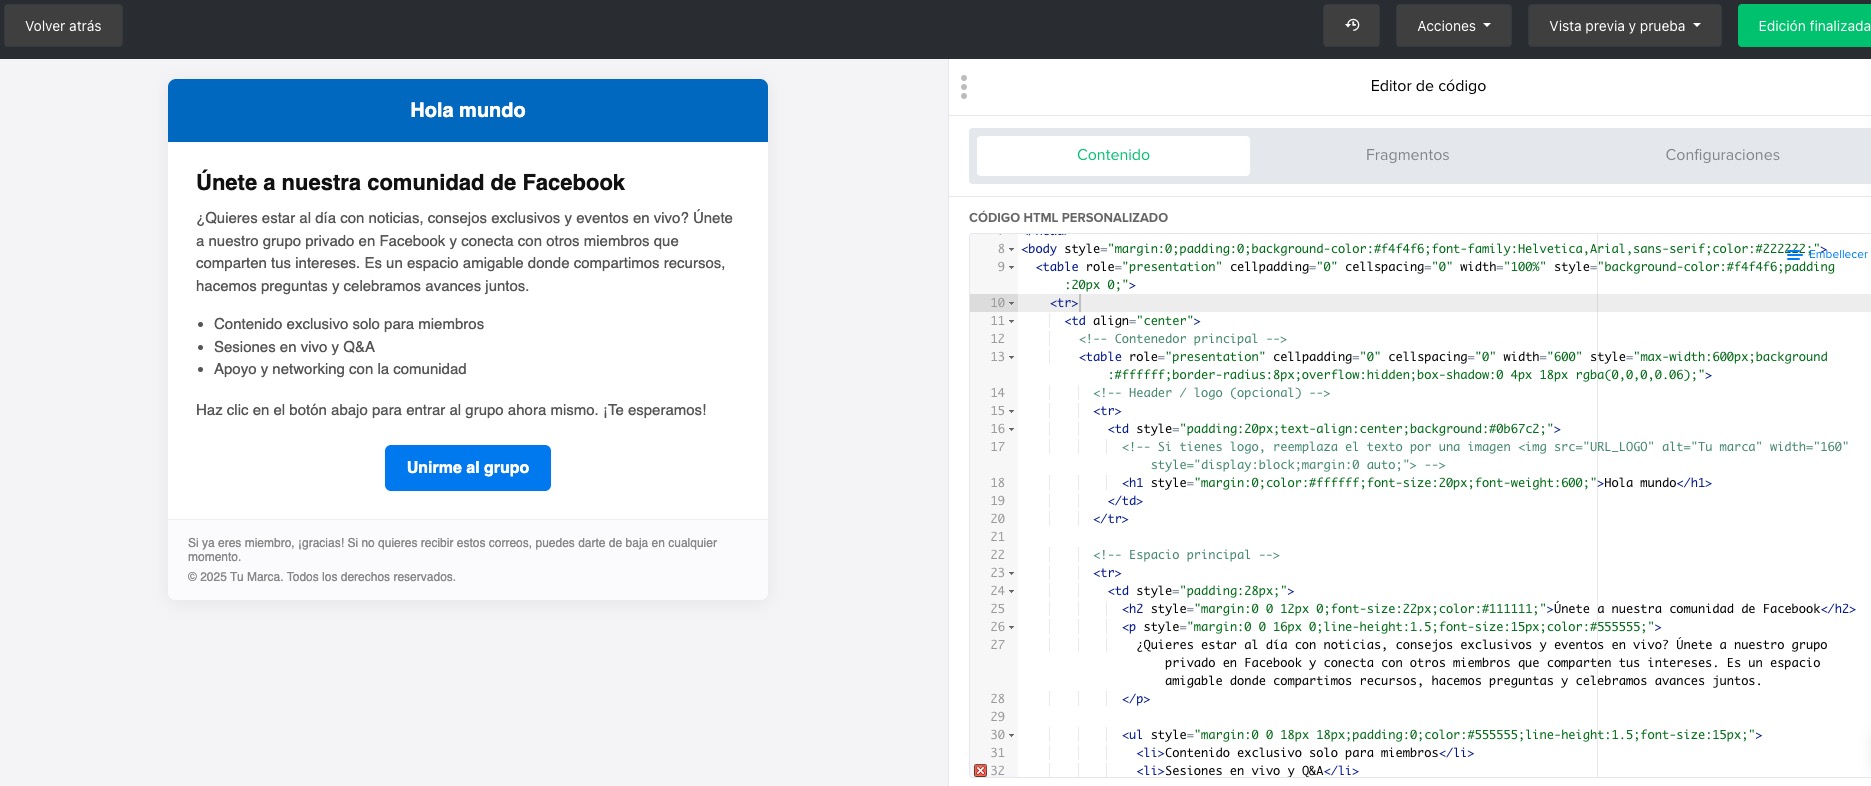Click the panel drag handle dots icon
This screenshot has width=1871, height=786.
point(964,87)
